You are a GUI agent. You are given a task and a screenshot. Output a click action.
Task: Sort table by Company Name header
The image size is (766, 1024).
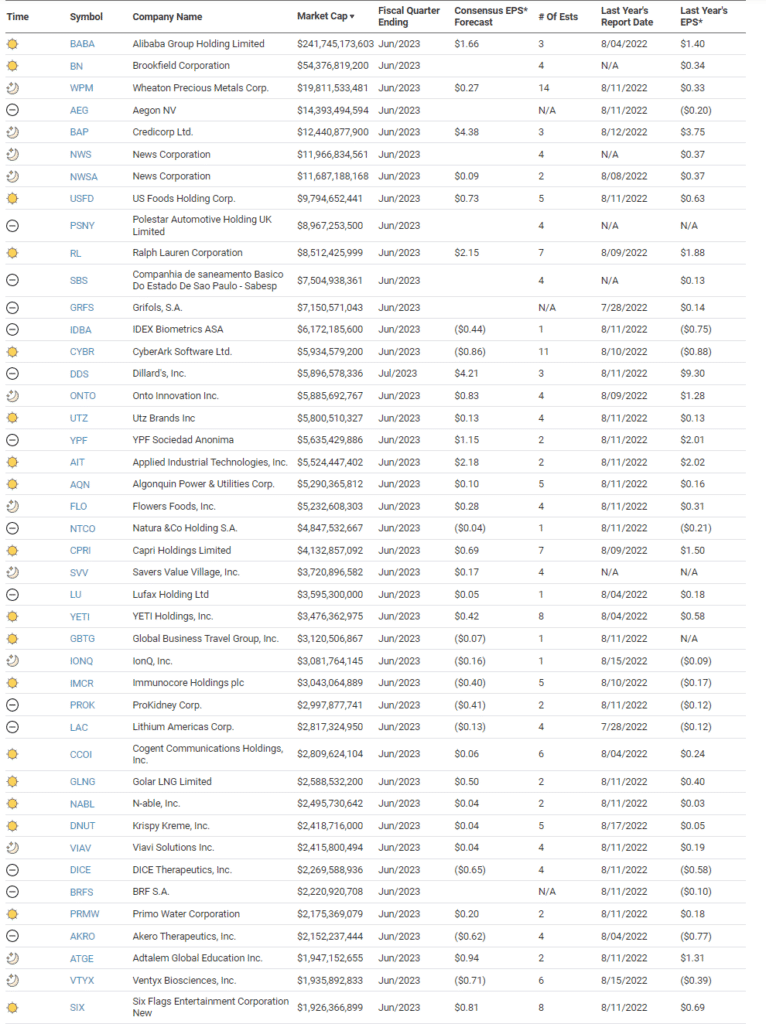(x=167, y=17)
